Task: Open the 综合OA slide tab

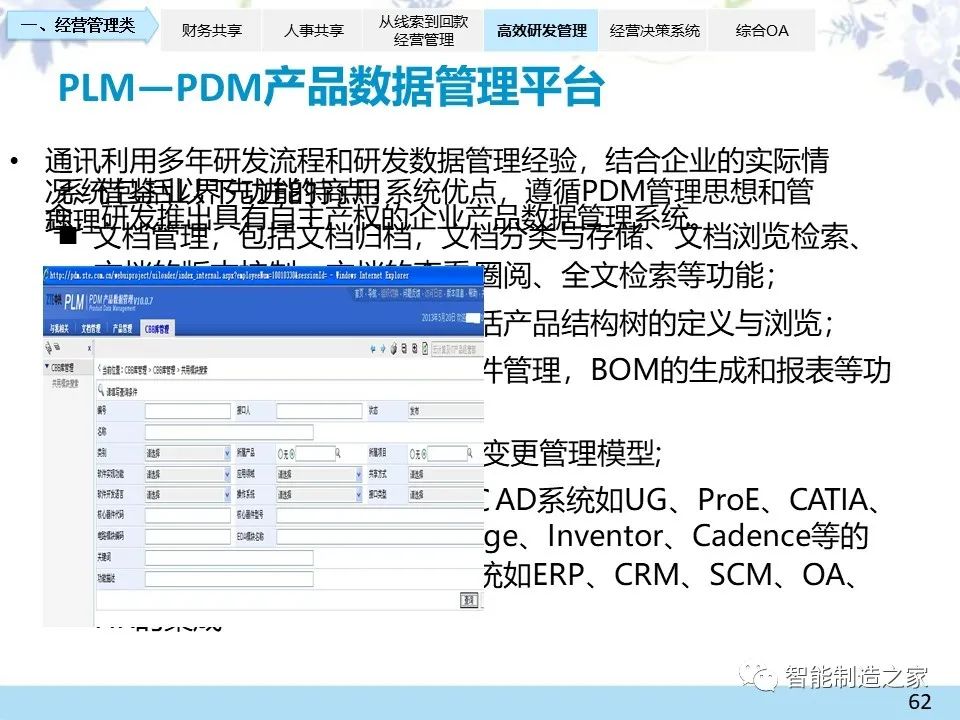Action: (x=762, y=31)
